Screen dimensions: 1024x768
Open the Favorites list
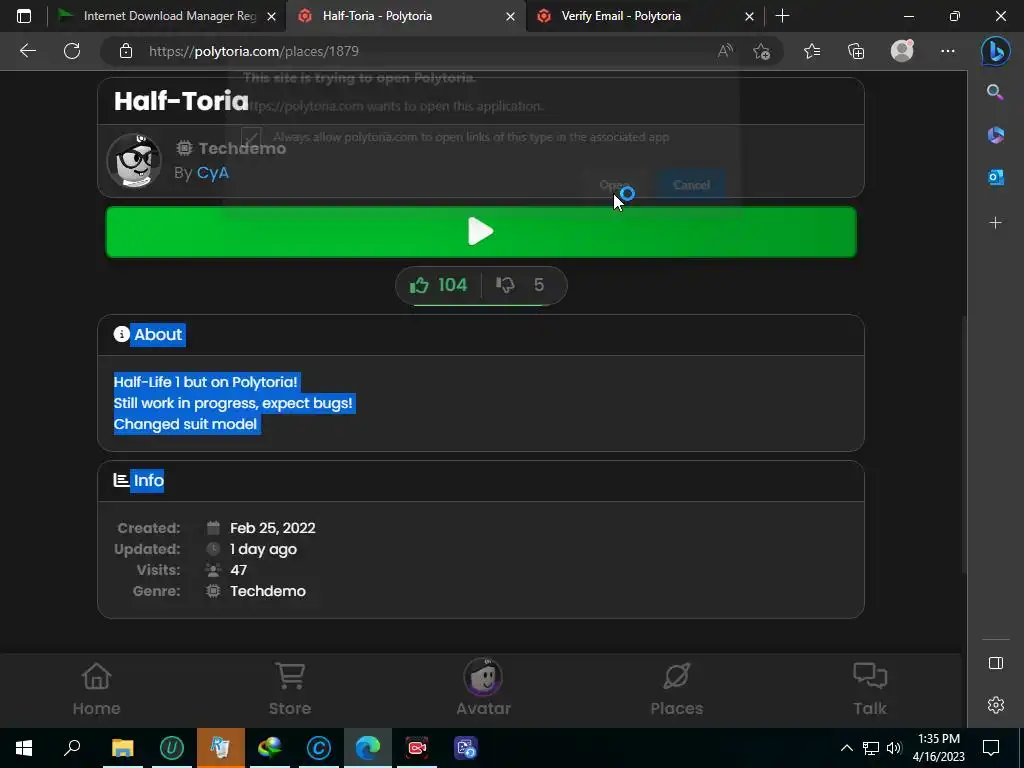tap(812, 51)
